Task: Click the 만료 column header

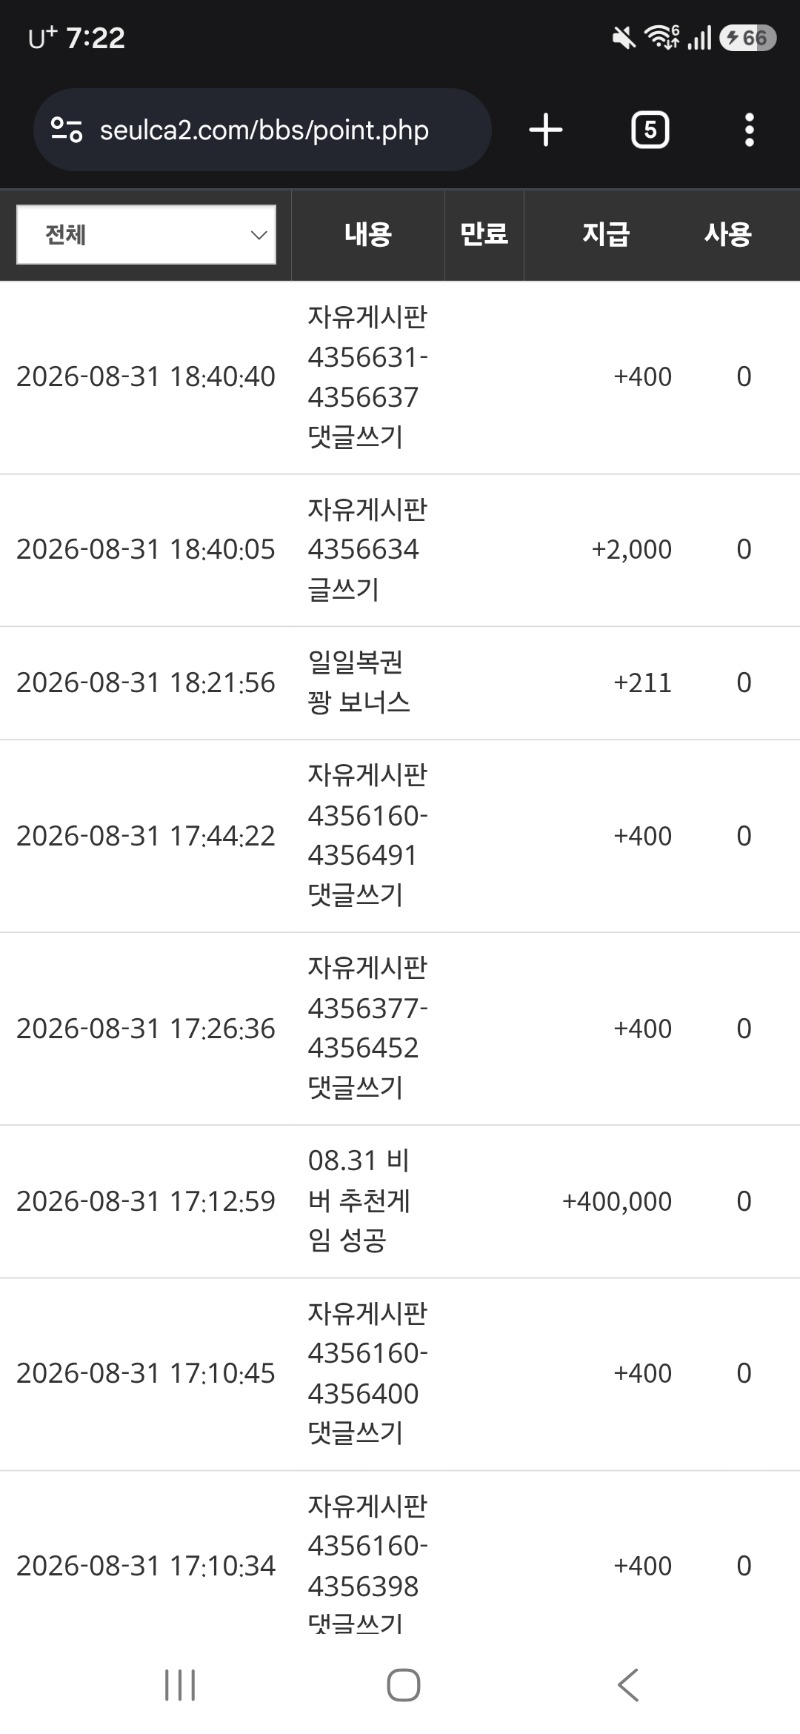Action: (484, 234)
